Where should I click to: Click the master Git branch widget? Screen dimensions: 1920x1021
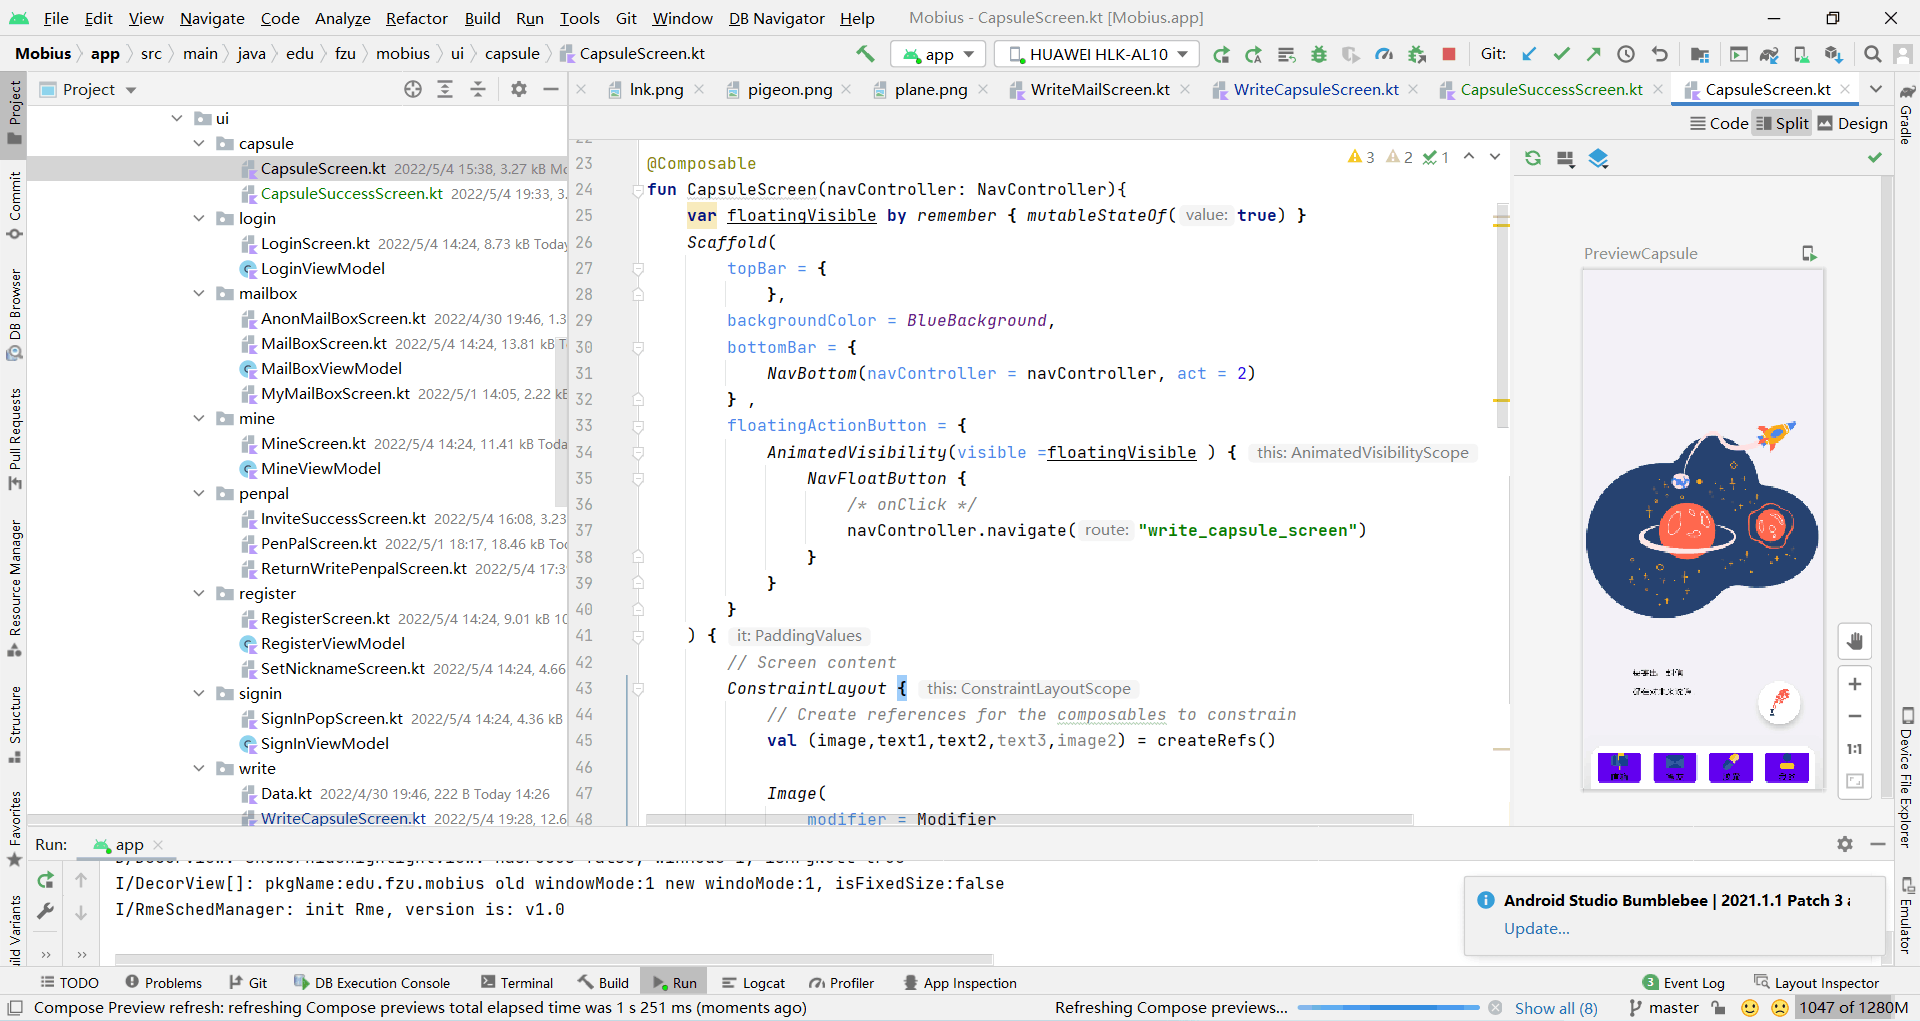[x=1663, y=1008]
